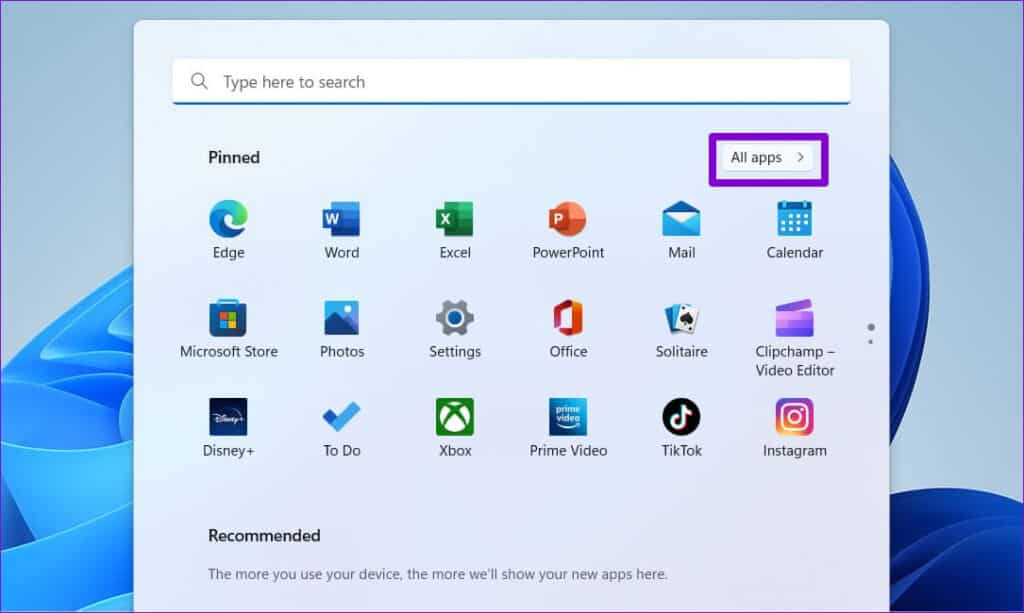
Task: Open Microsoft To Do
Action: coord(341,419)
